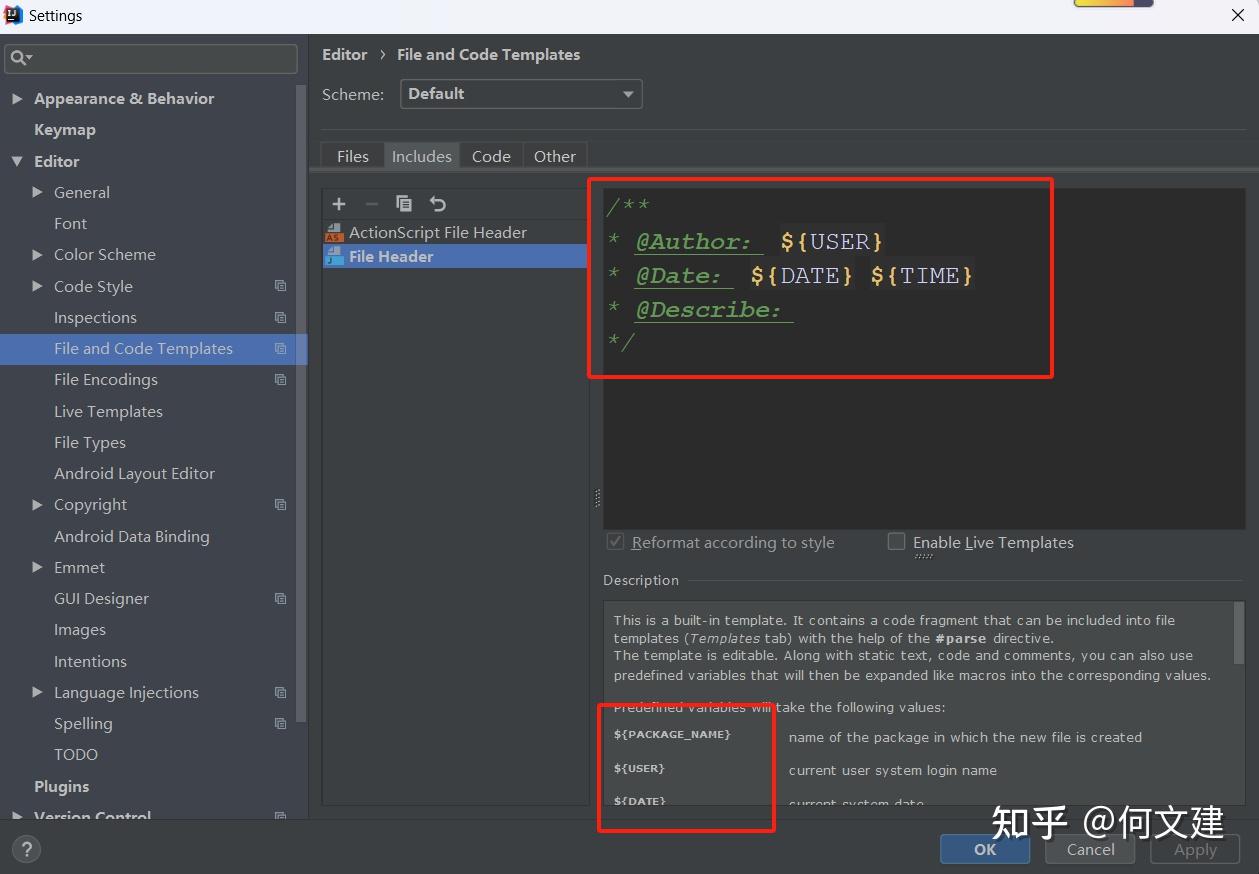Click the add template plus icon
This screenshot has width=1259, height=874.
(339, 204)
